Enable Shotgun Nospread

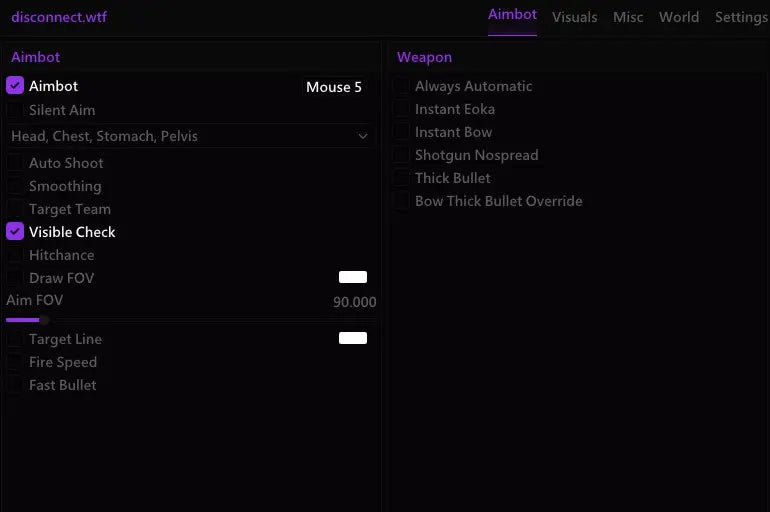[x=401, y=155]
